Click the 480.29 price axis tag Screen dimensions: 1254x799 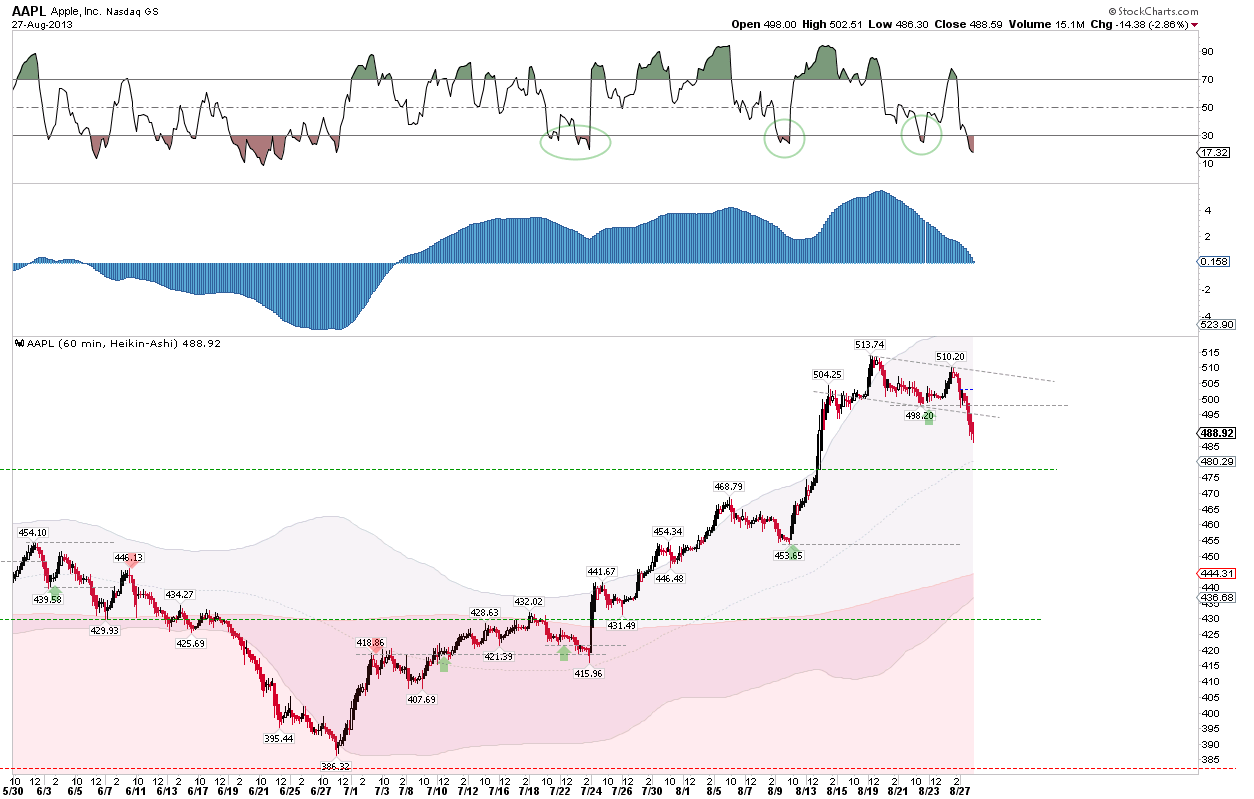[1214, 461]
